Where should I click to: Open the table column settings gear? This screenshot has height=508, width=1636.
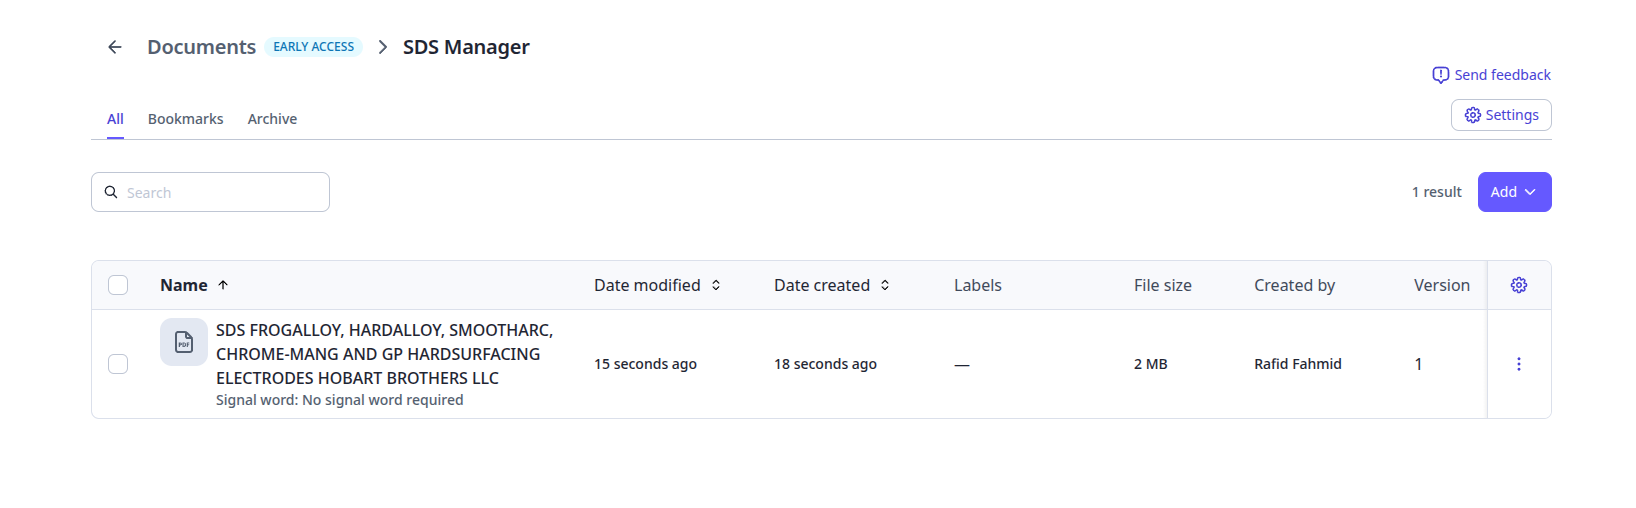tap(1518, 285)
